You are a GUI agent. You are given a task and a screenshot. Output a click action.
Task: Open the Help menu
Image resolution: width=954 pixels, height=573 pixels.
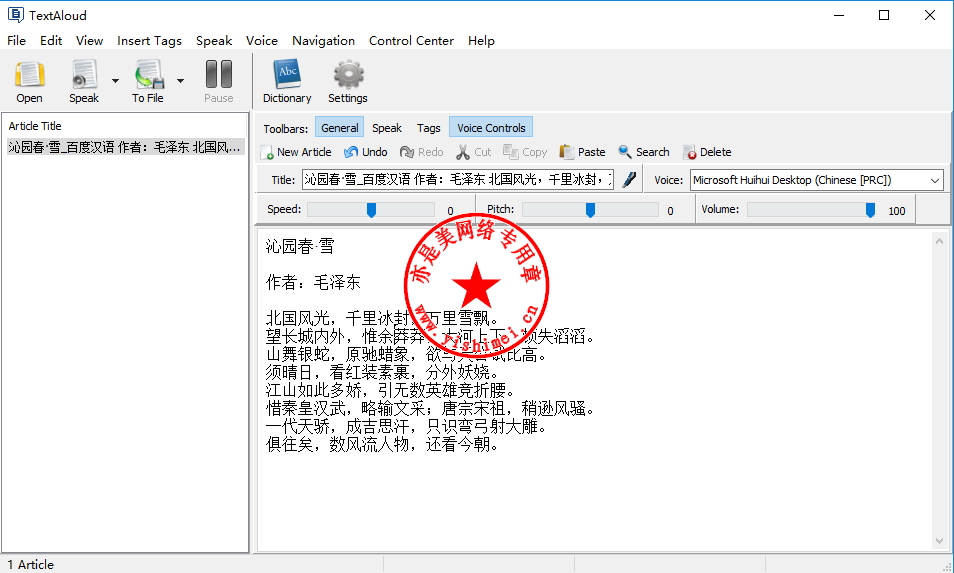(x=481, y=41)
